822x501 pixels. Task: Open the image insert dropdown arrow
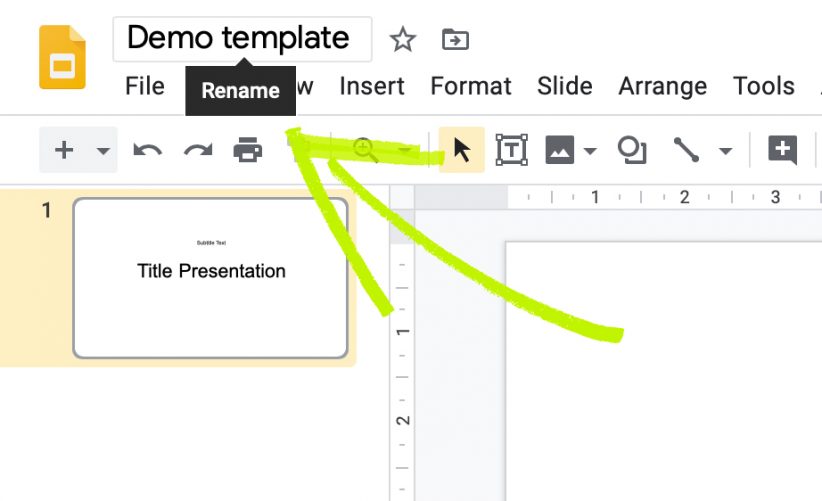click(x=590, y=151)
